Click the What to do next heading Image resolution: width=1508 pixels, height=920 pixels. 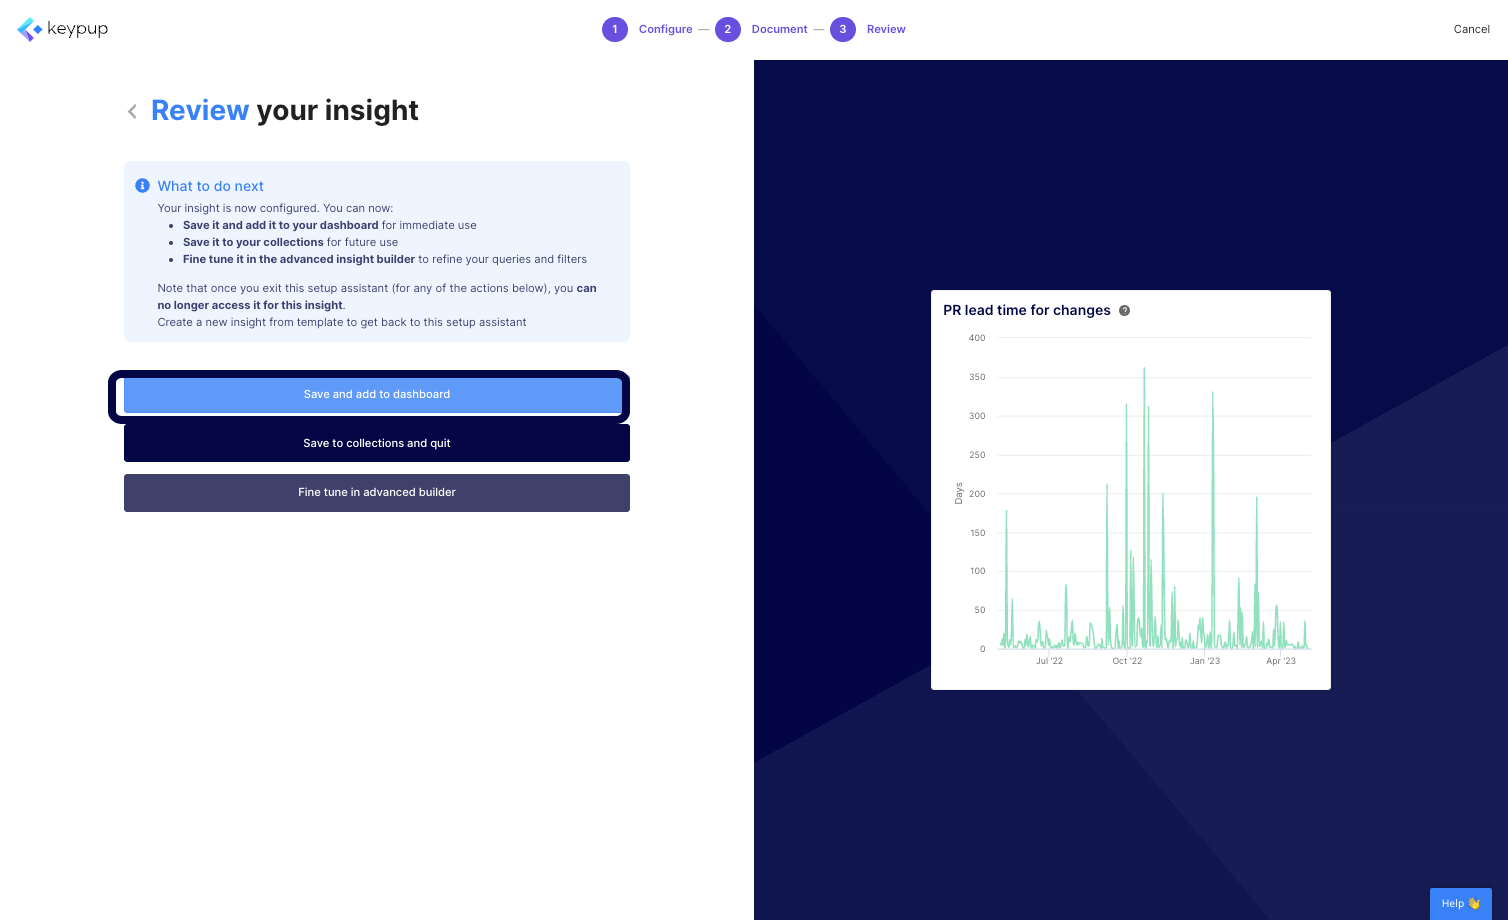pos(210,186)
